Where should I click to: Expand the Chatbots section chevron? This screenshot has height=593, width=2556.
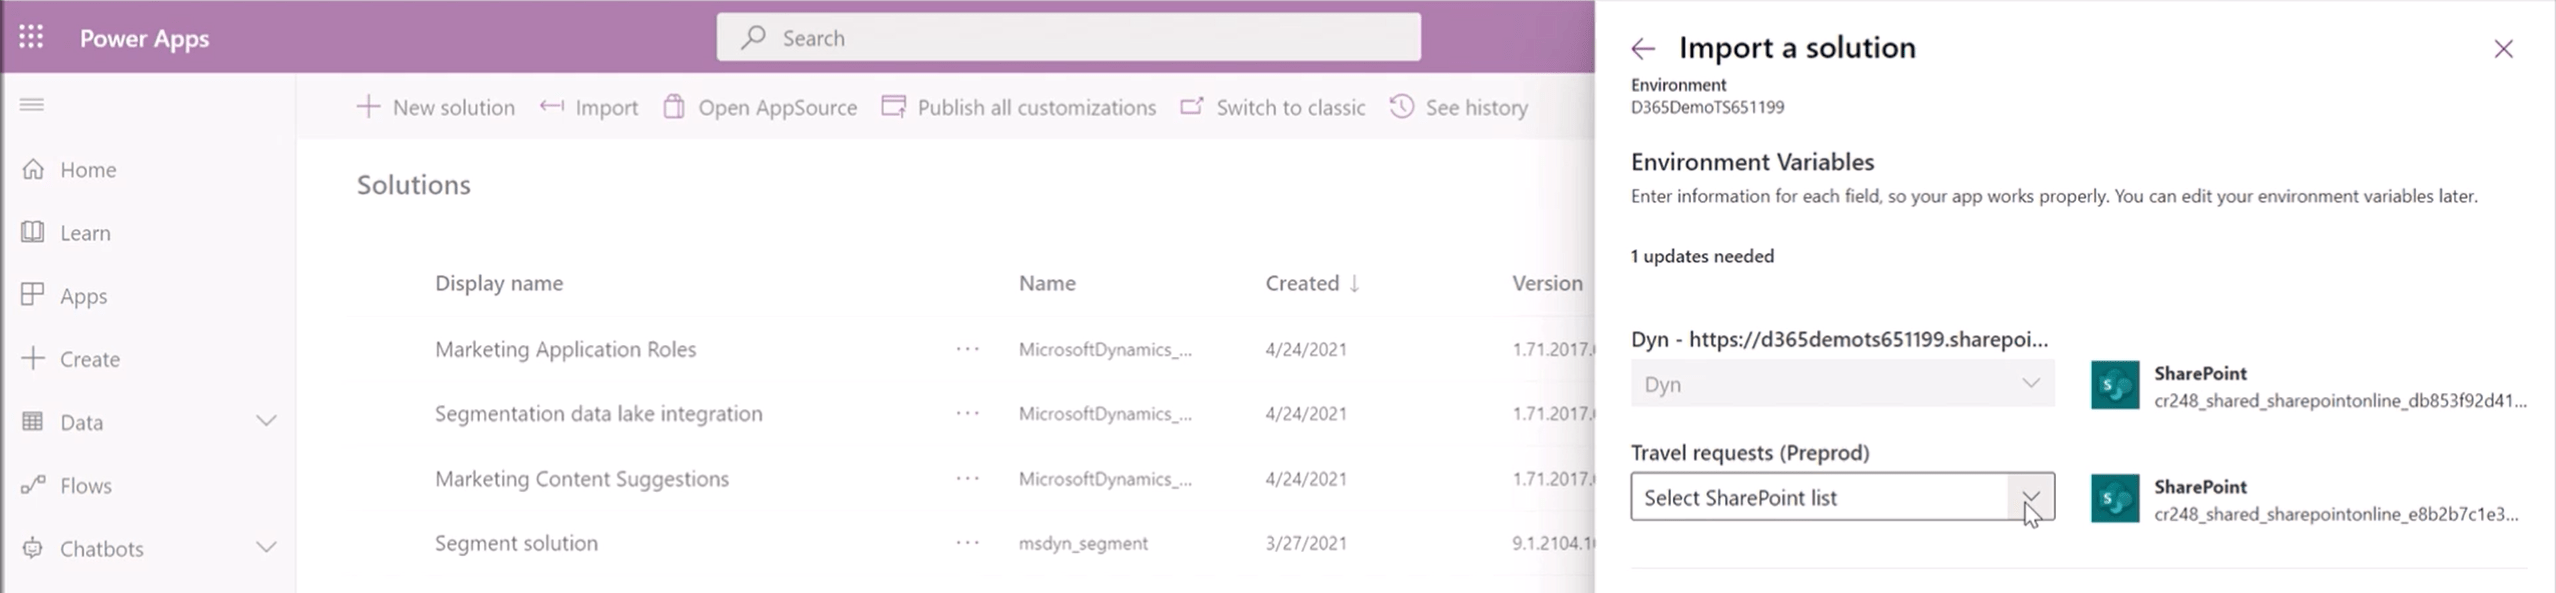(266, 547)
